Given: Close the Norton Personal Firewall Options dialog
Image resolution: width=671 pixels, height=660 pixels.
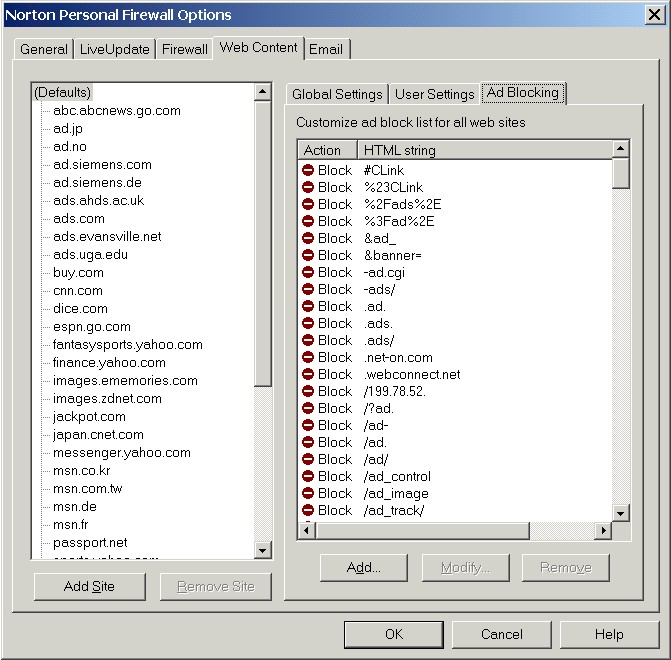Looking at the screenshot, I should click(x=655, y=15).
